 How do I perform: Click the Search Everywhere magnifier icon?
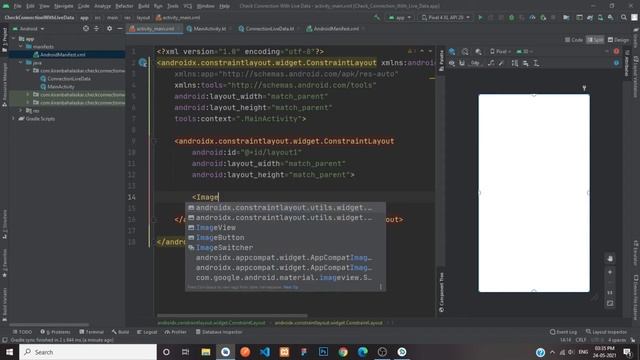pos(624,18)
